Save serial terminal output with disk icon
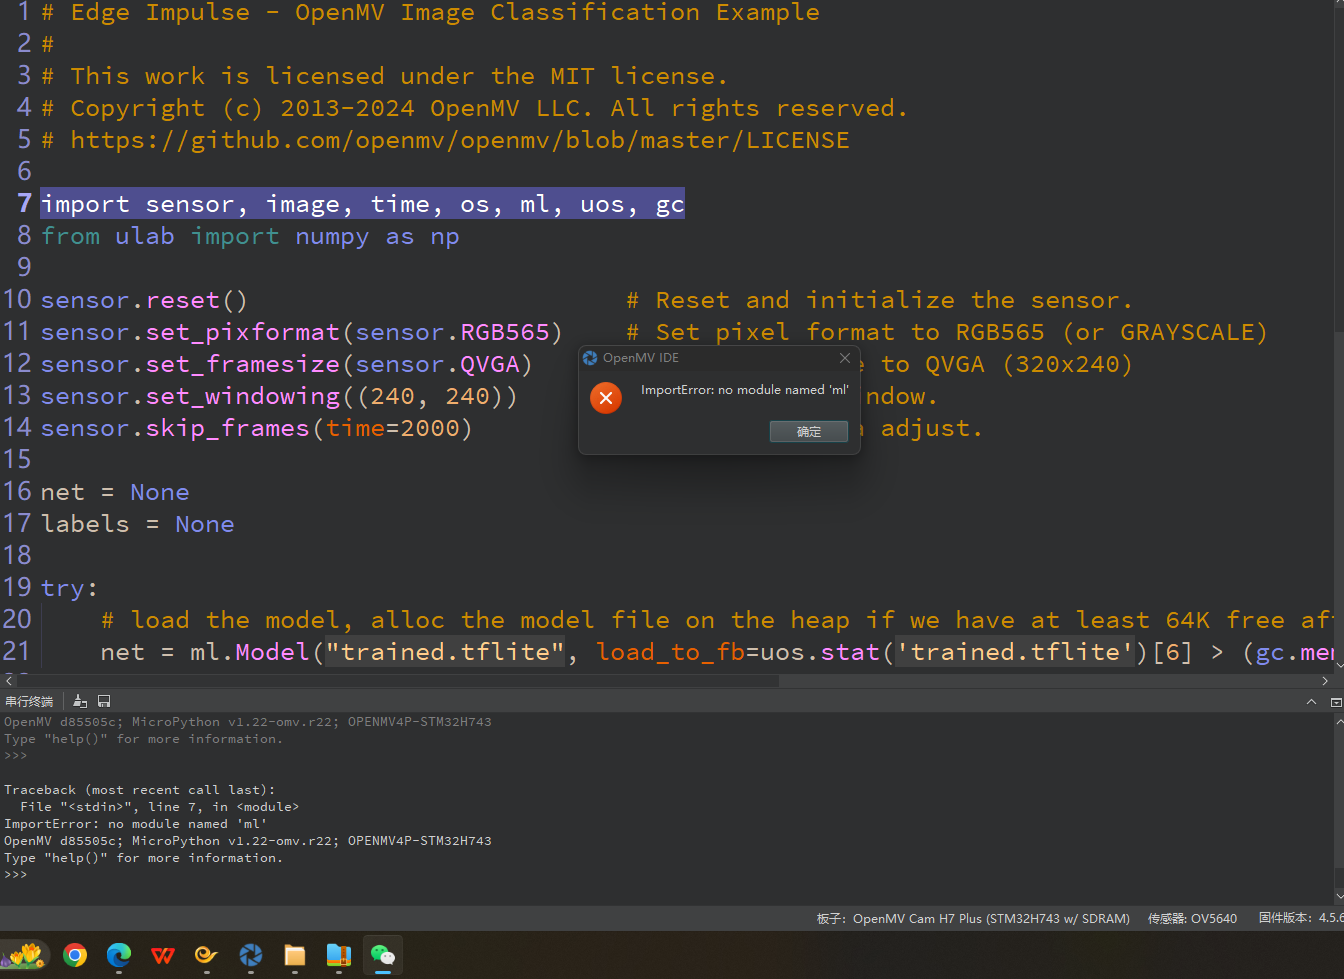Image resolution: width=1344 pixels, height=979 pixels. point(104,701)
